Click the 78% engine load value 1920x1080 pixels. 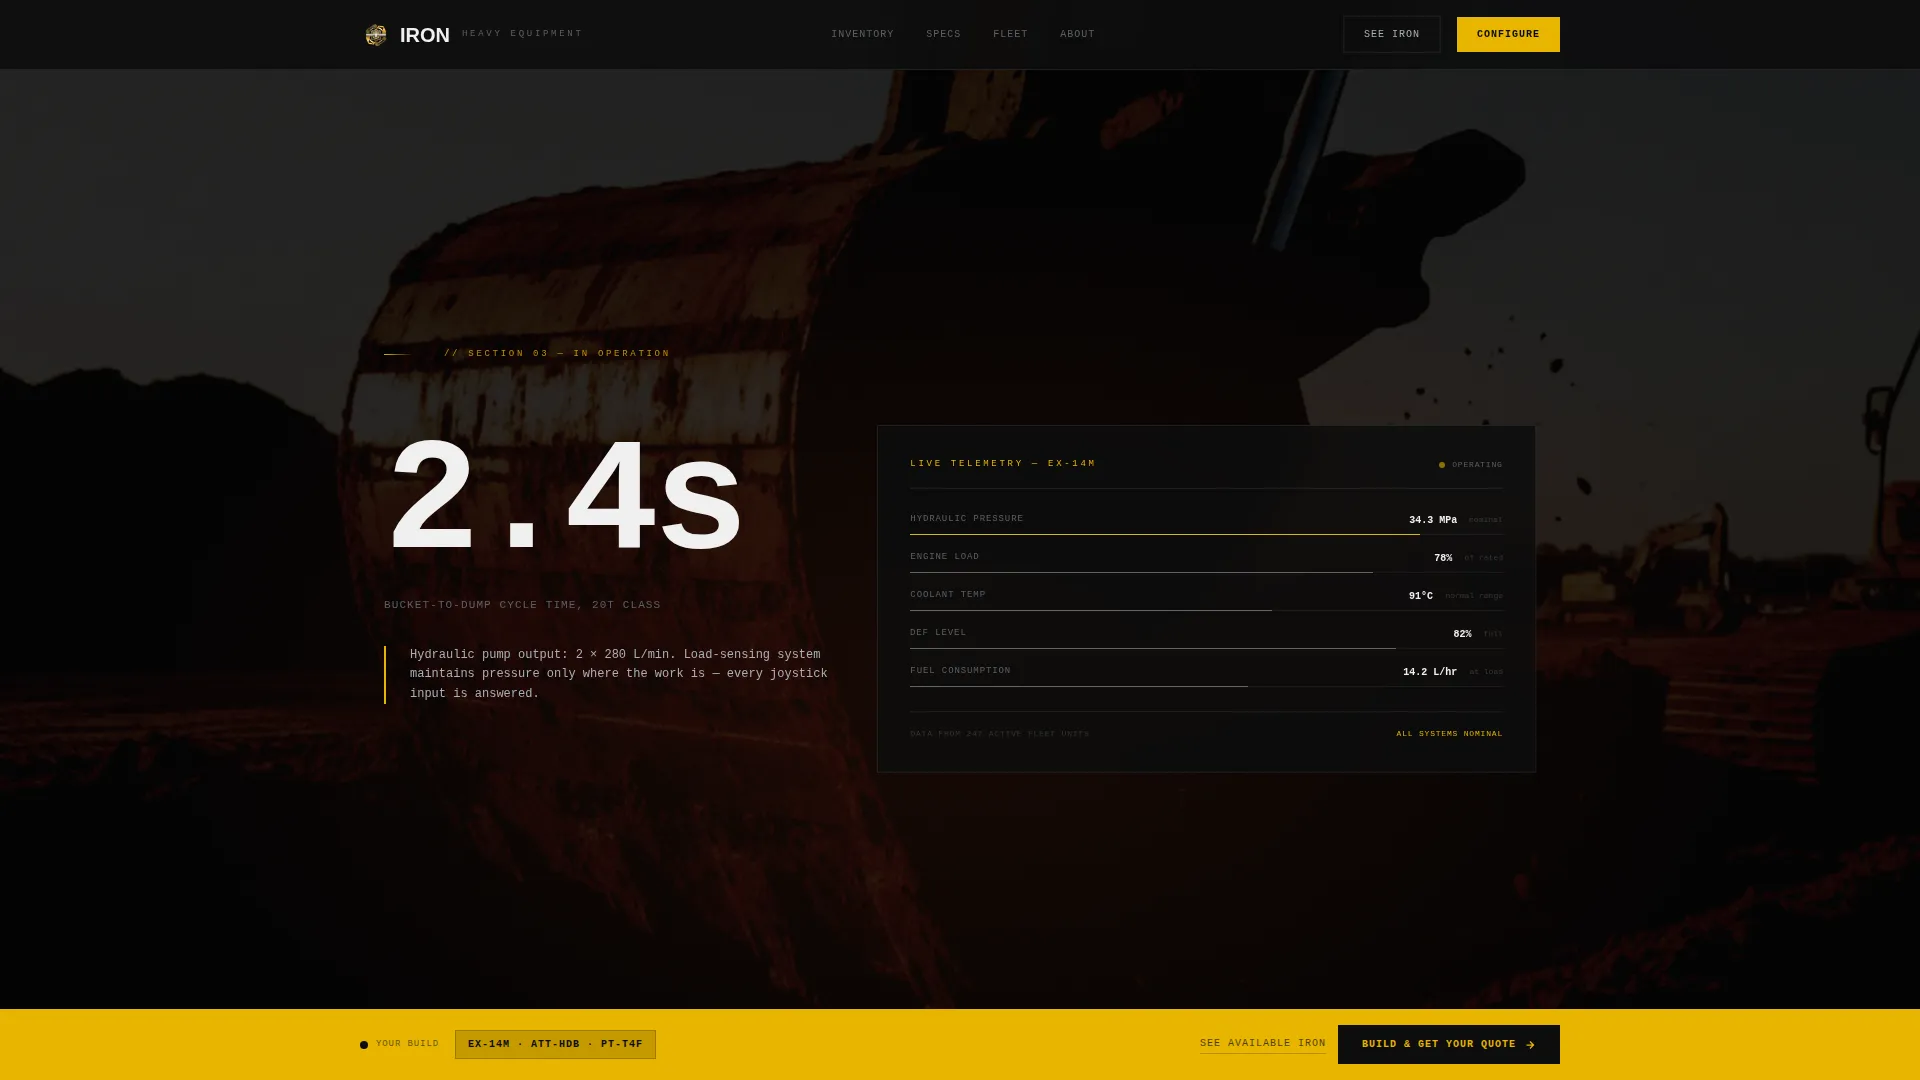coord(1443,558)
